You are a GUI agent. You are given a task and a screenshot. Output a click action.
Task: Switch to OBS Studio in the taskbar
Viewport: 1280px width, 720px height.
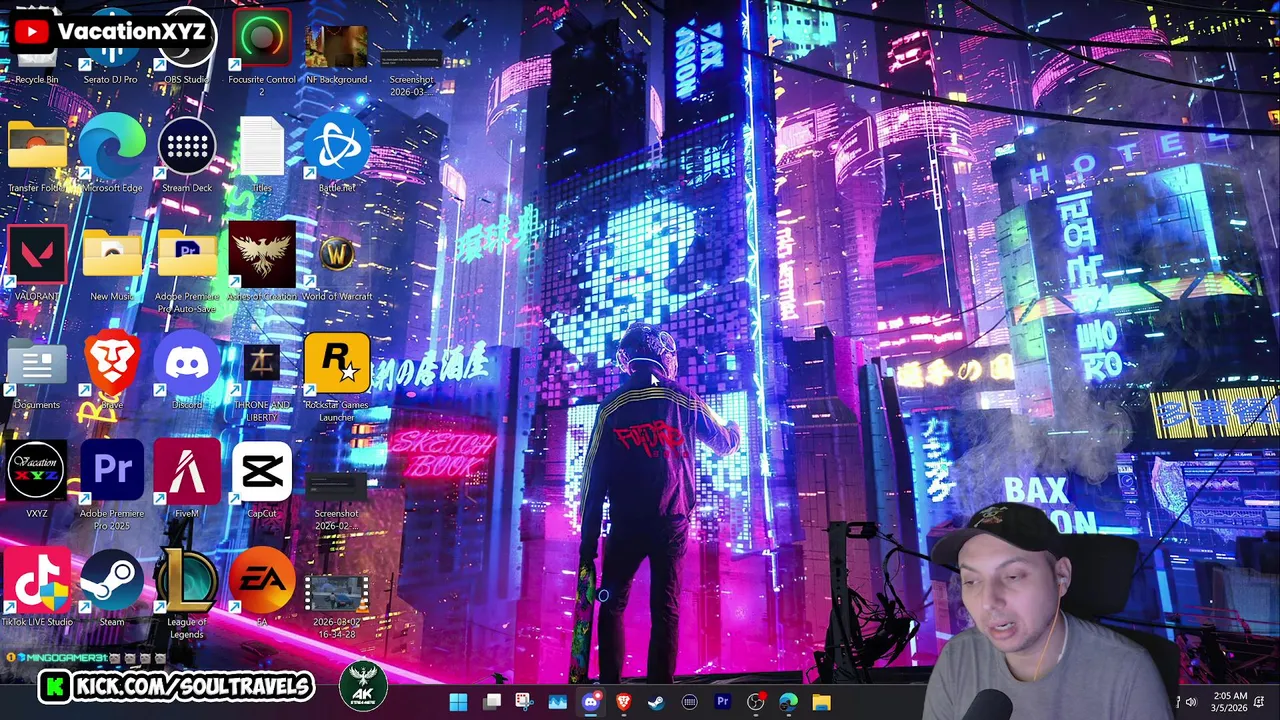coord(755,702)
